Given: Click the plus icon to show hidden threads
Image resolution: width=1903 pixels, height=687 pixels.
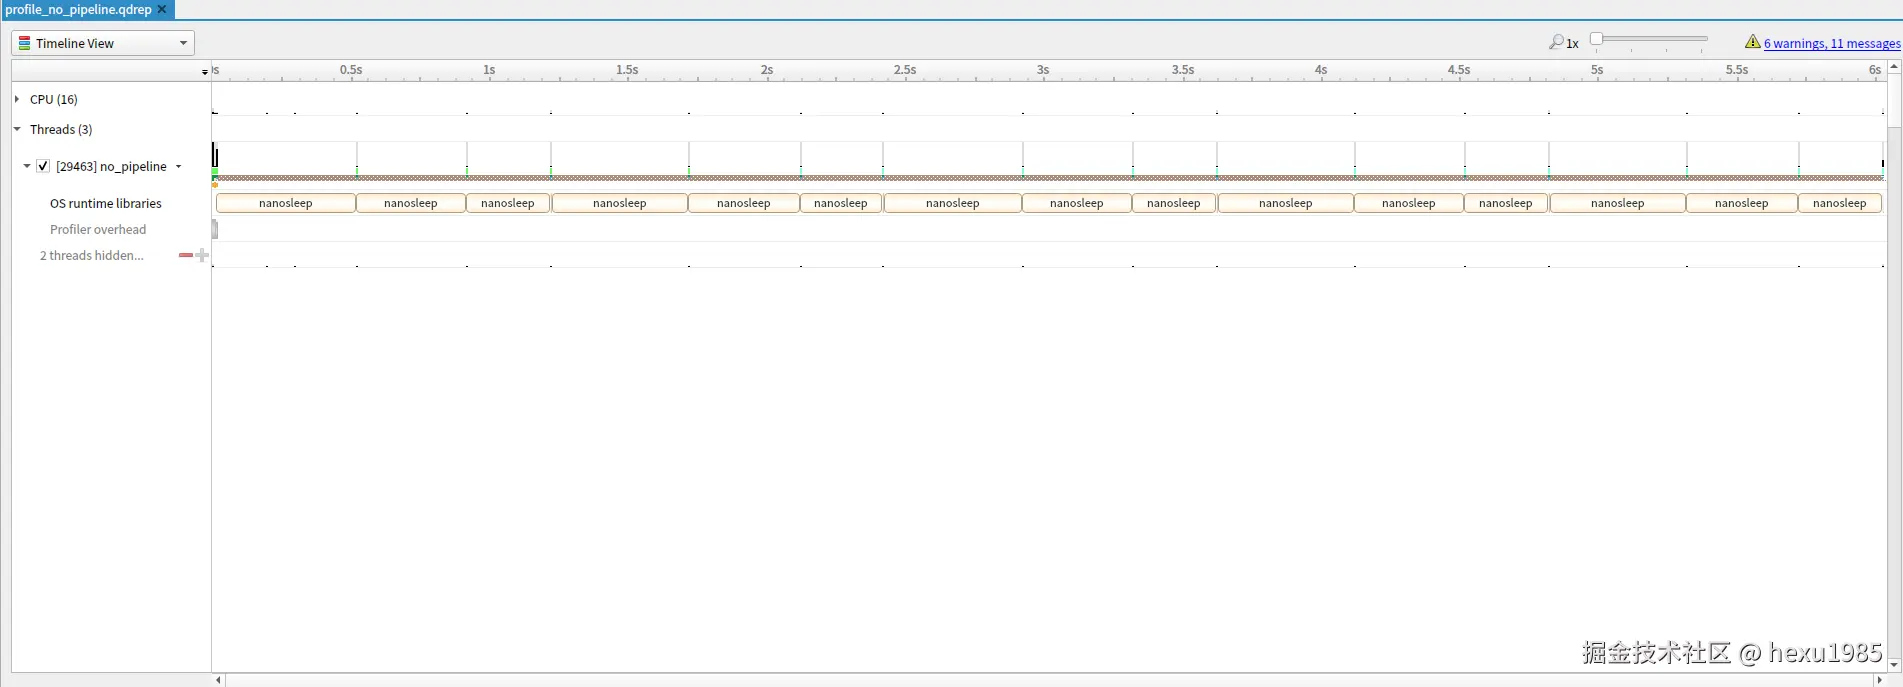Looking at the screenshot, I should [x=202, y=255].
